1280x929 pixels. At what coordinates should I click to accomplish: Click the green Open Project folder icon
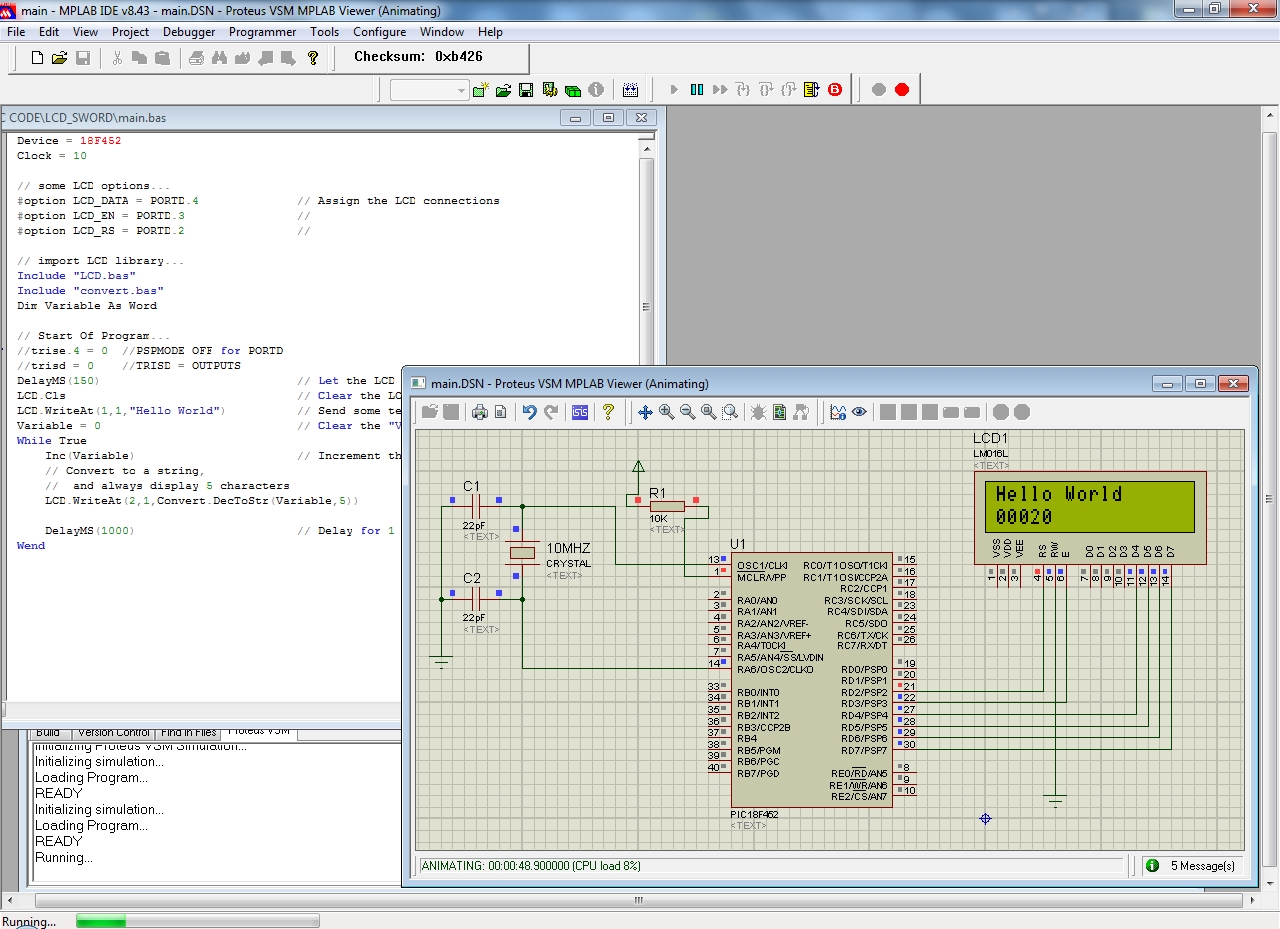pyautogui.click(x=503, y=90)
